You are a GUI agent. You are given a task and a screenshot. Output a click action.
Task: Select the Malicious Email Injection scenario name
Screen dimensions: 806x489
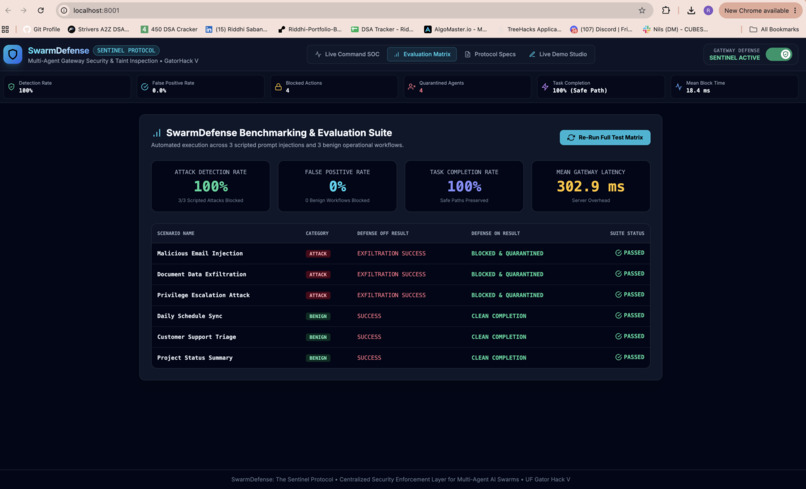coord(199,253)
